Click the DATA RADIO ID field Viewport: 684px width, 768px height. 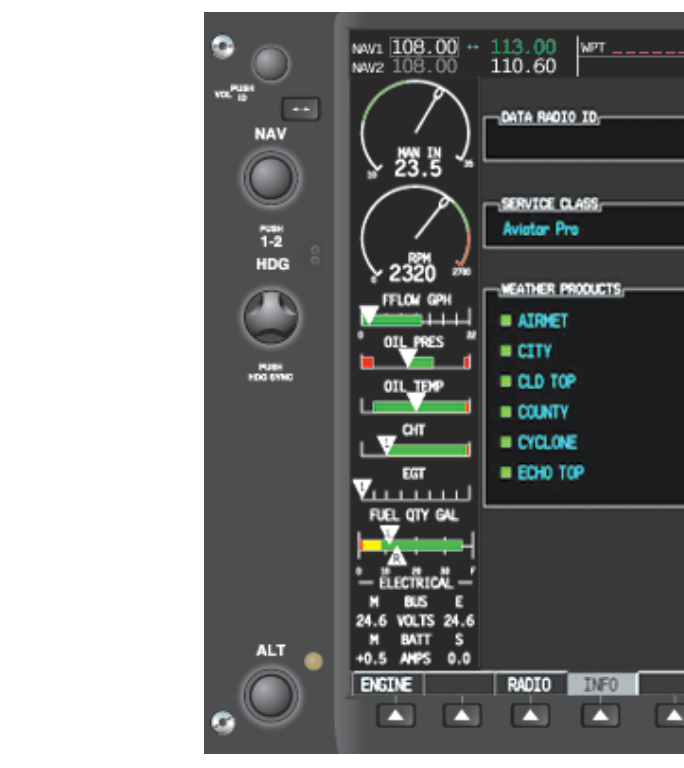584,139
